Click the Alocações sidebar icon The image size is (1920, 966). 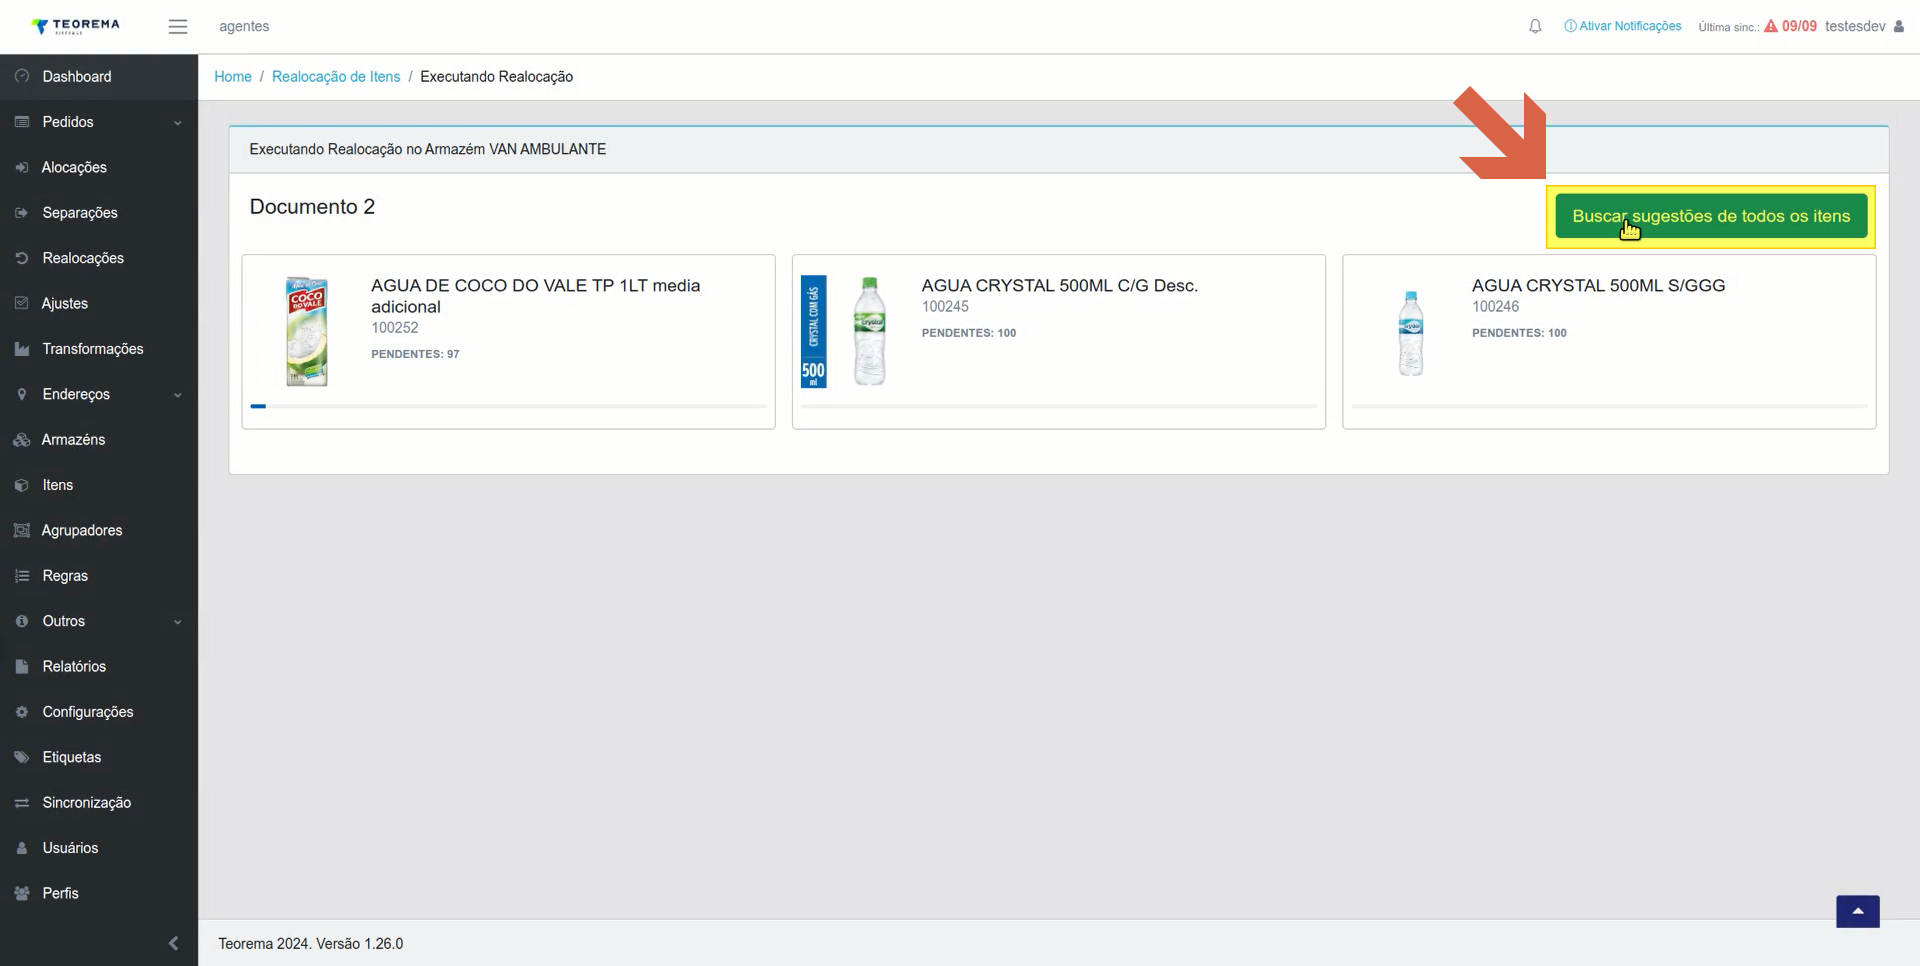tap(22, 167)
